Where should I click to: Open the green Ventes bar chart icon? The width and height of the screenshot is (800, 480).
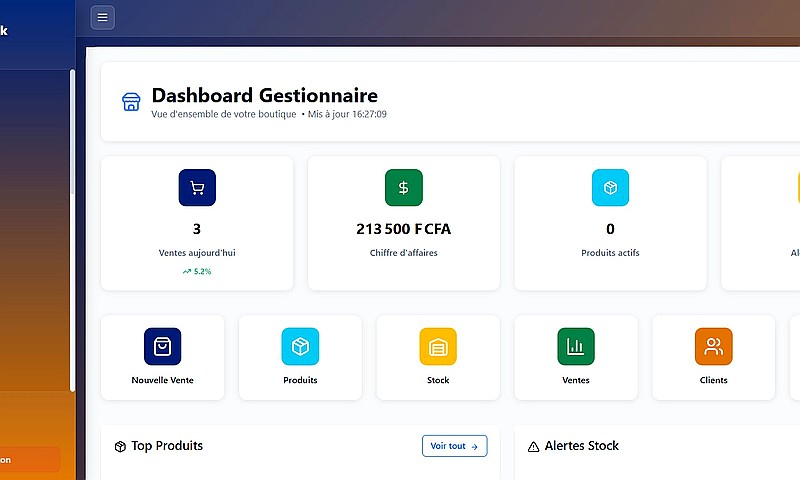pos(575,346)
